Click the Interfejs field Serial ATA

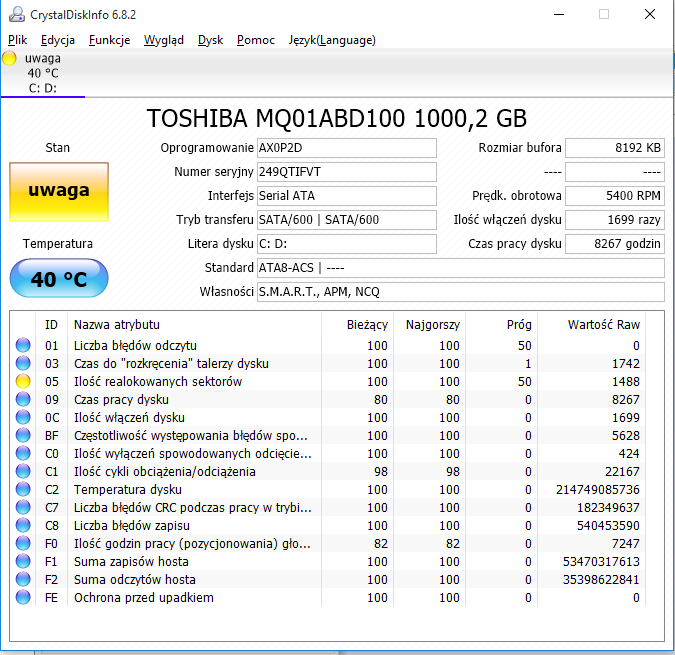(347, 196)
